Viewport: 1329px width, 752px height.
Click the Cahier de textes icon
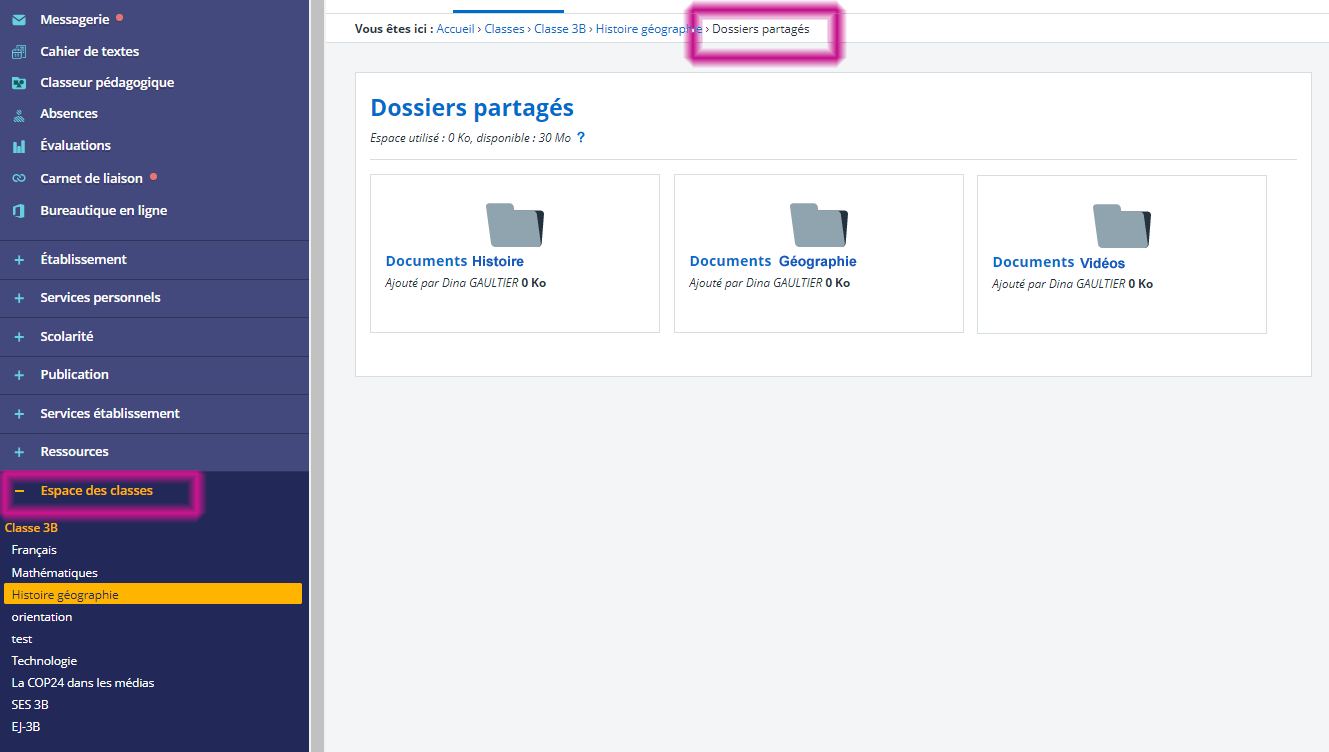coord(18,52)
